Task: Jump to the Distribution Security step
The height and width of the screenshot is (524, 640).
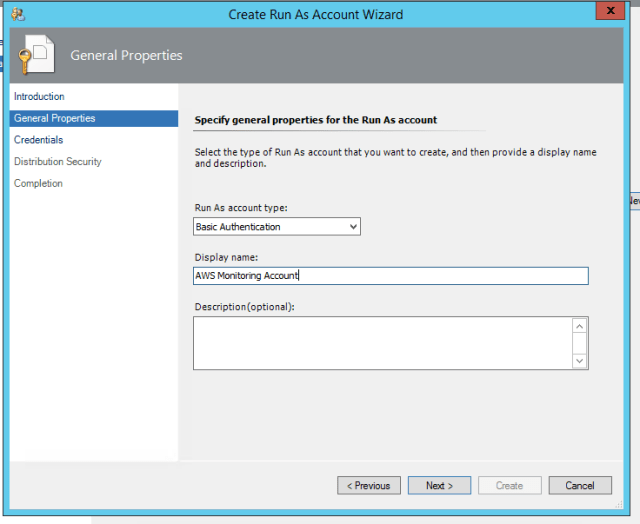Action: click(57, 162)
